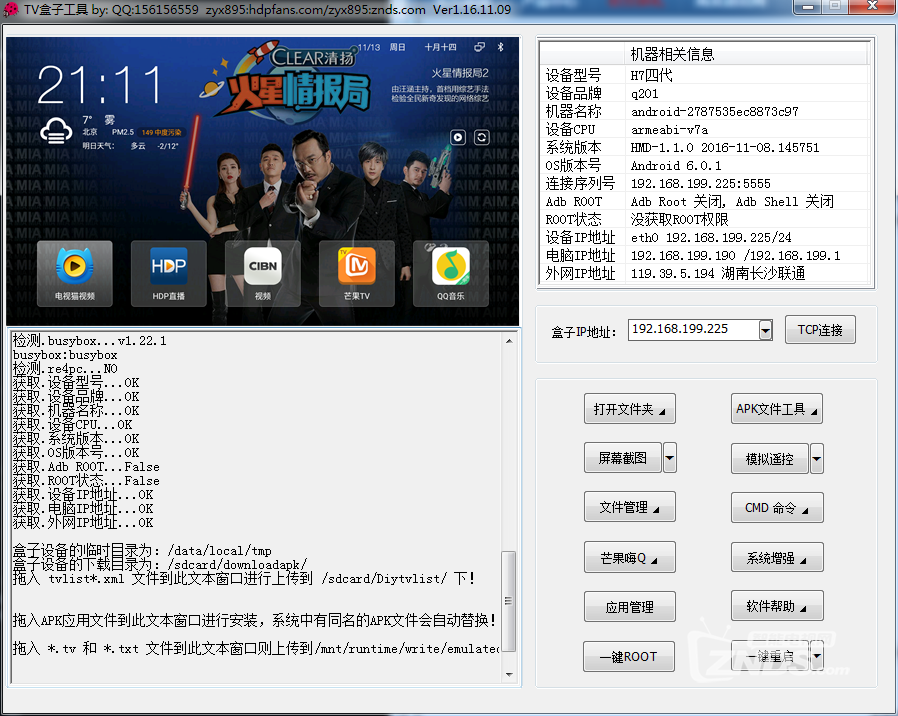Click the 应用管理 button
Image resolution: width=898 pixels, height=716 pixels.
629,607
